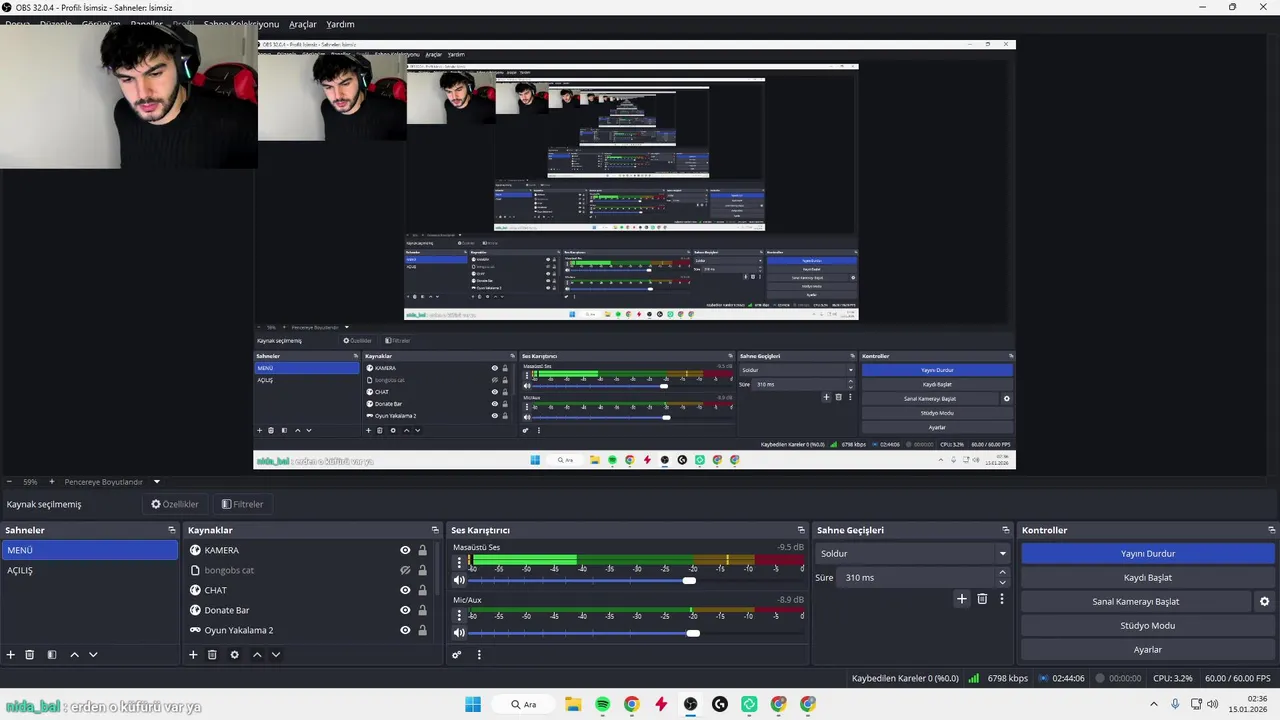The height and width of the screenshot is (720, 1280).
Task: Open Spotify from the taskbar
Action: coord(602,704)
